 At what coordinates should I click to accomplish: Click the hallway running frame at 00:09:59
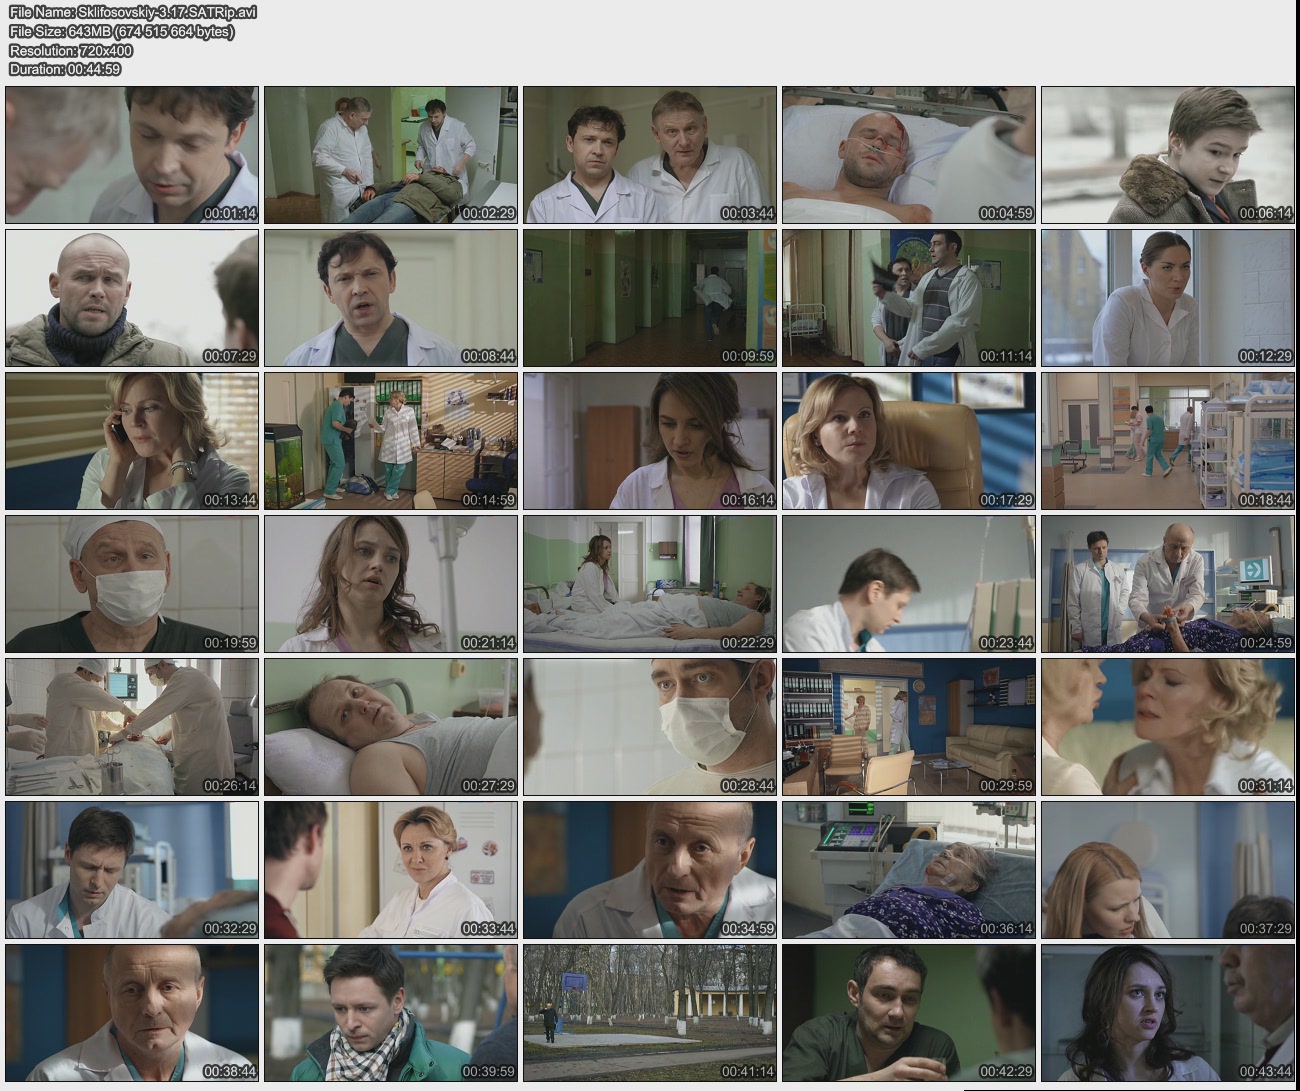tap(649, 298)
